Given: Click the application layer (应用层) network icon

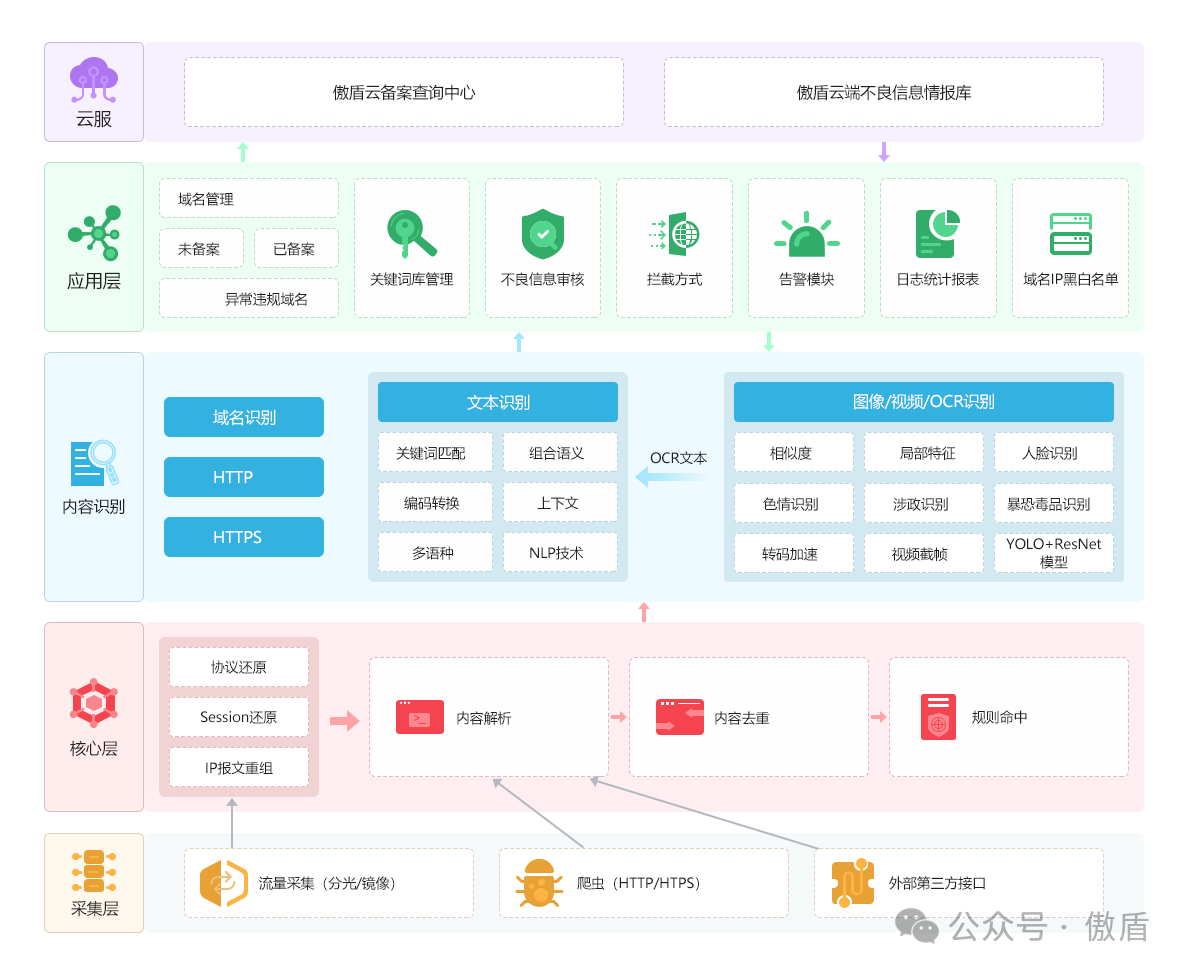Looking at the screenshot, I should coord(94,232).
